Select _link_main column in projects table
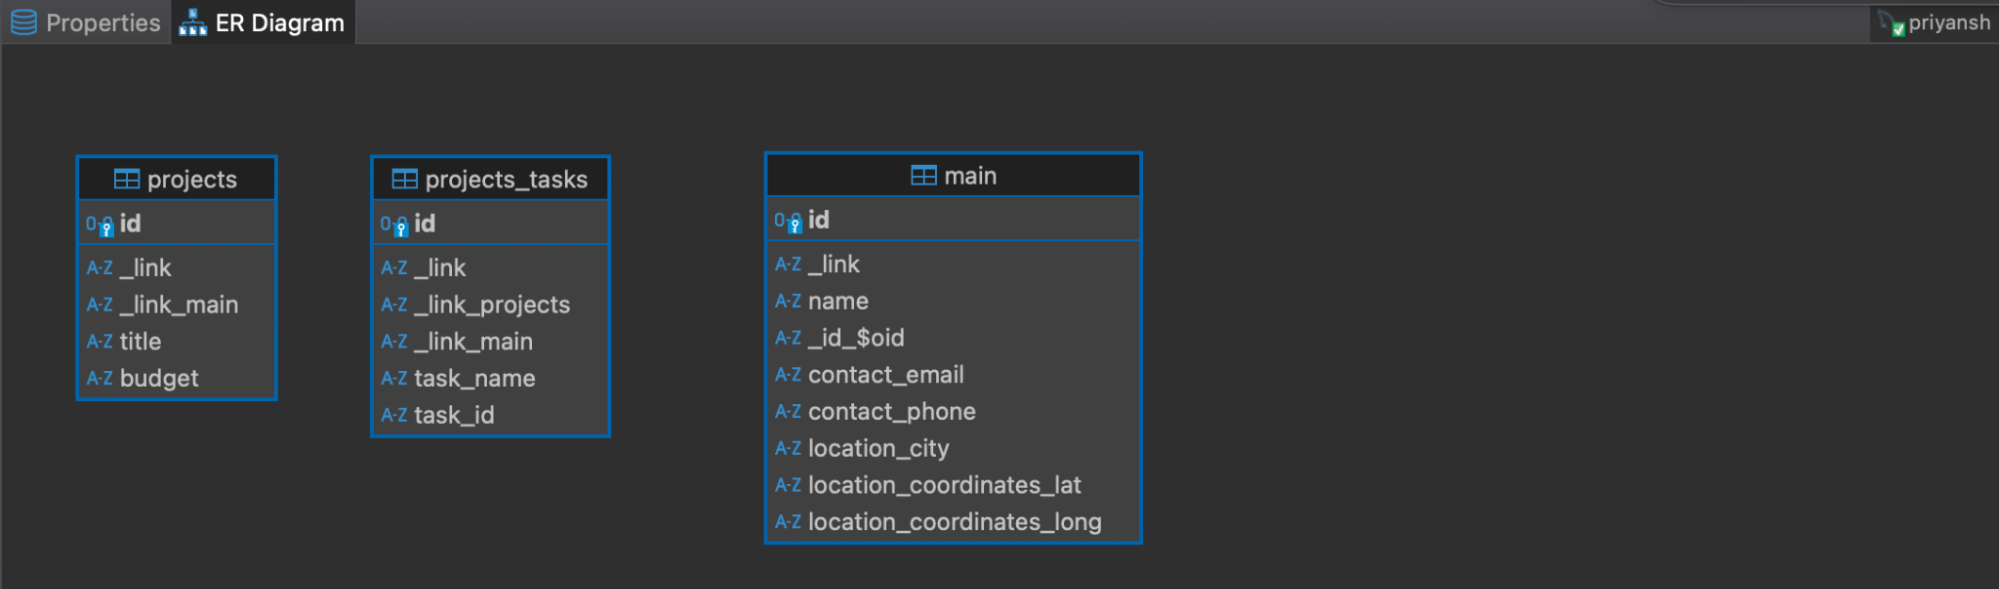 coord(179,305)
